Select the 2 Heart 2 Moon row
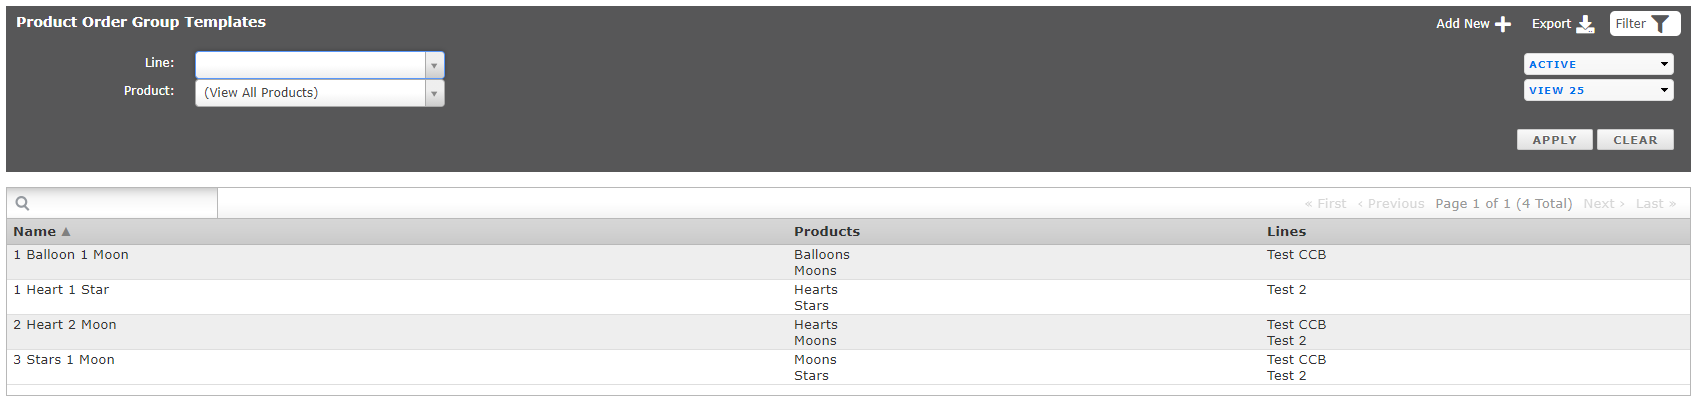Screen dimensions: 1699x402 click(848, 332)
